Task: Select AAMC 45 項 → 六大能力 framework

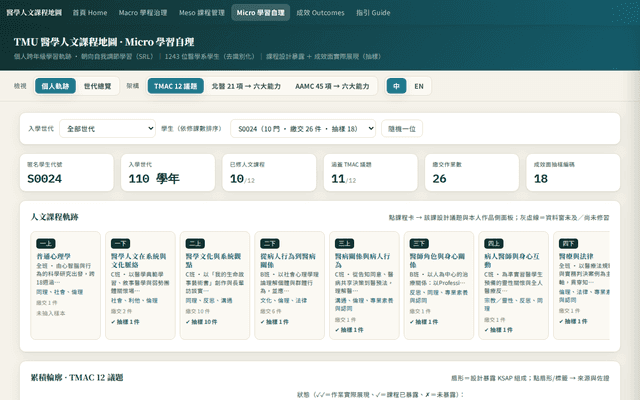Action: [332, 86]
